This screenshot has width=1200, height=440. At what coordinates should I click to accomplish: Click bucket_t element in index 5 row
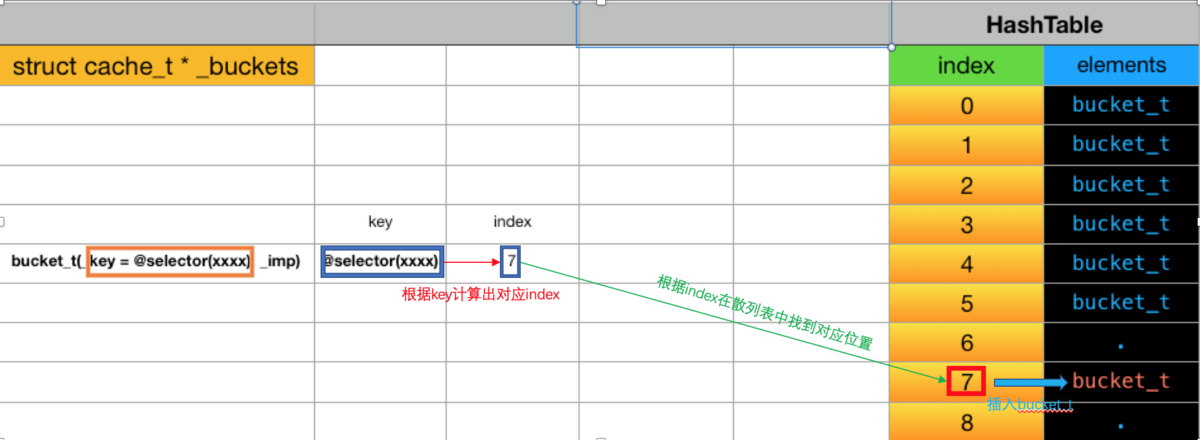[x=1121, y=303]
